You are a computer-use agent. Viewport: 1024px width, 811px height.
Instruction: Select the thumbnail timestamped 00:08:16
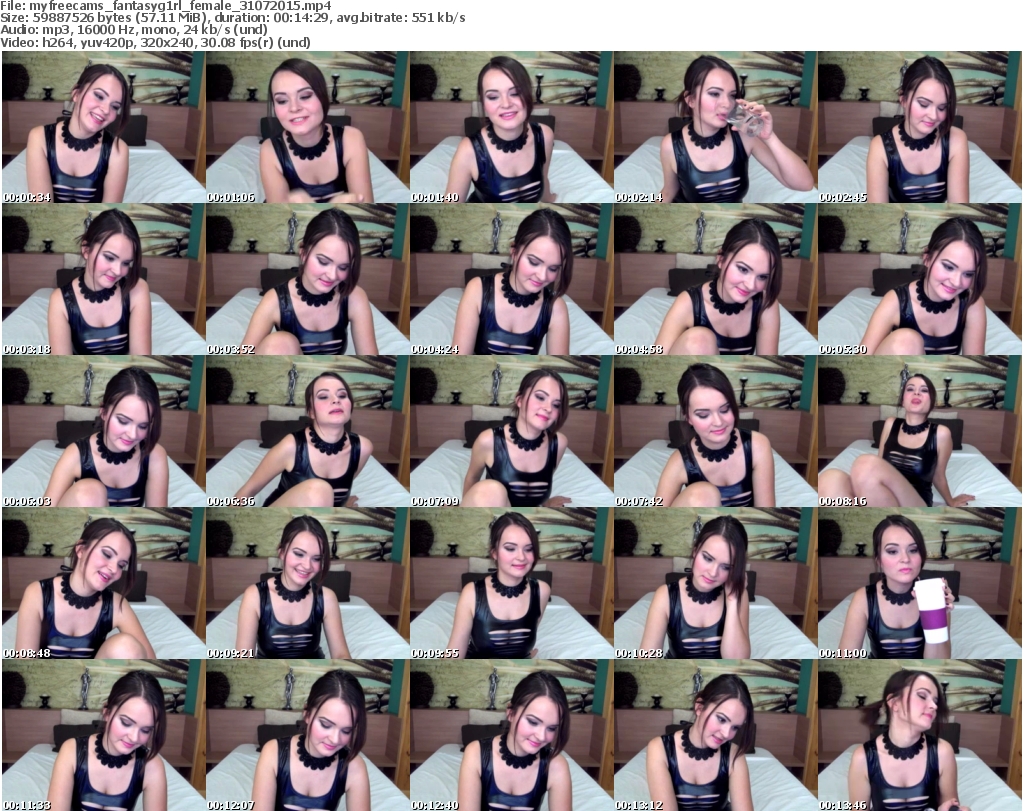tap(920, 432)
